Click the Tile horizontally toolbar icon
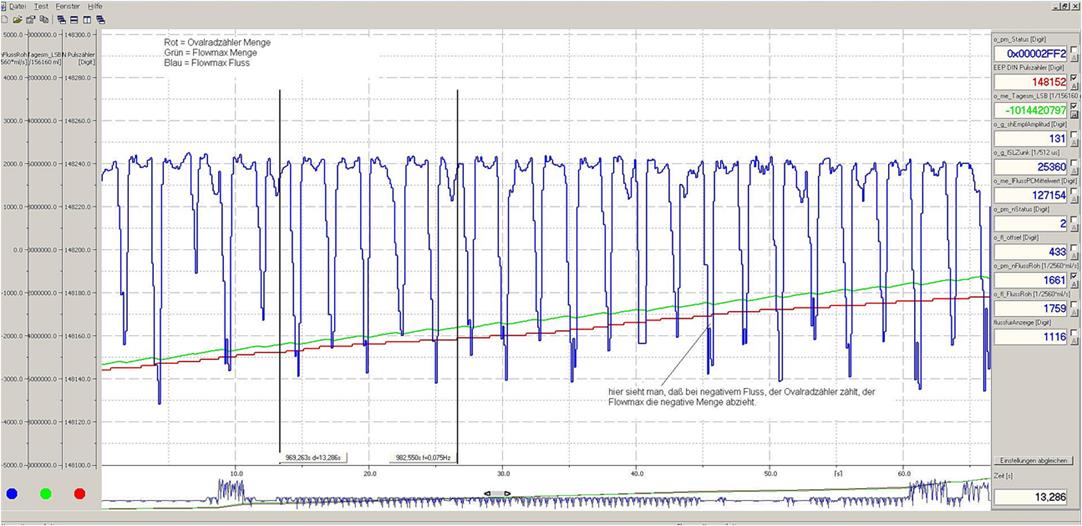The height and width of the screenshot is (526, 1082). click(x=74, y=19)
